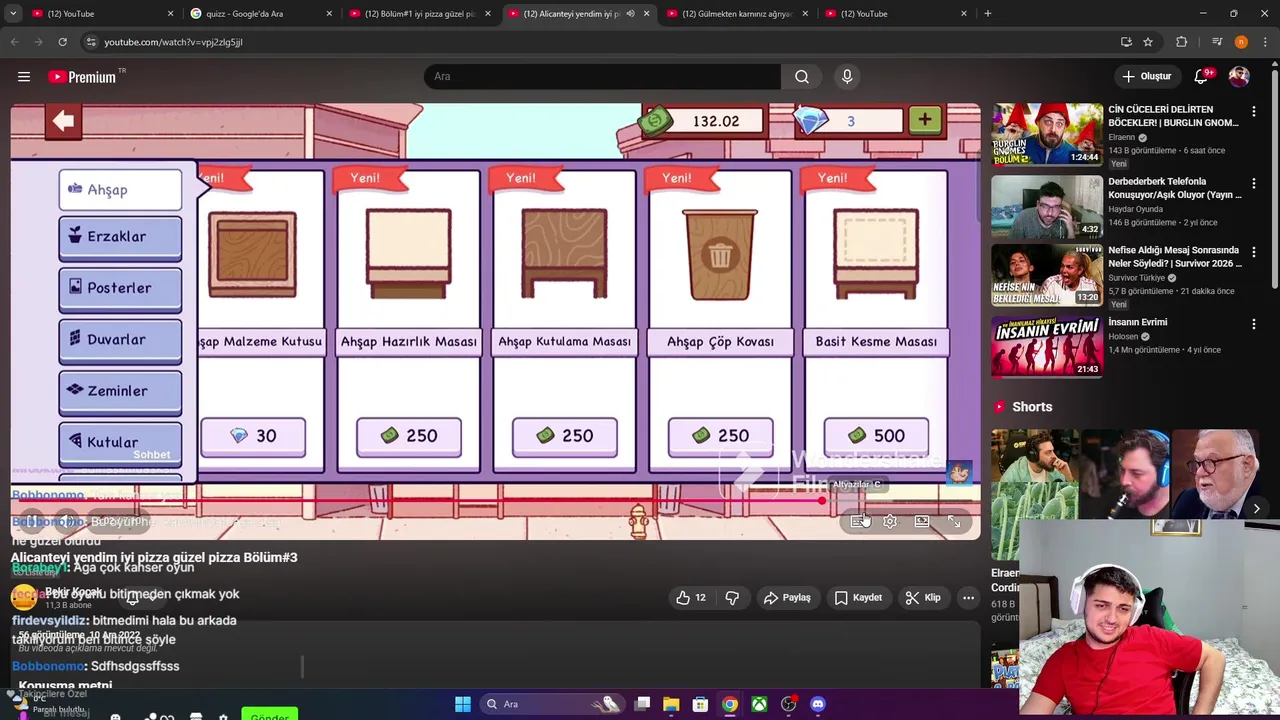Save the video with Kaydet
The width and height of the screenshot is (1280, 720).
coord(858,597)
